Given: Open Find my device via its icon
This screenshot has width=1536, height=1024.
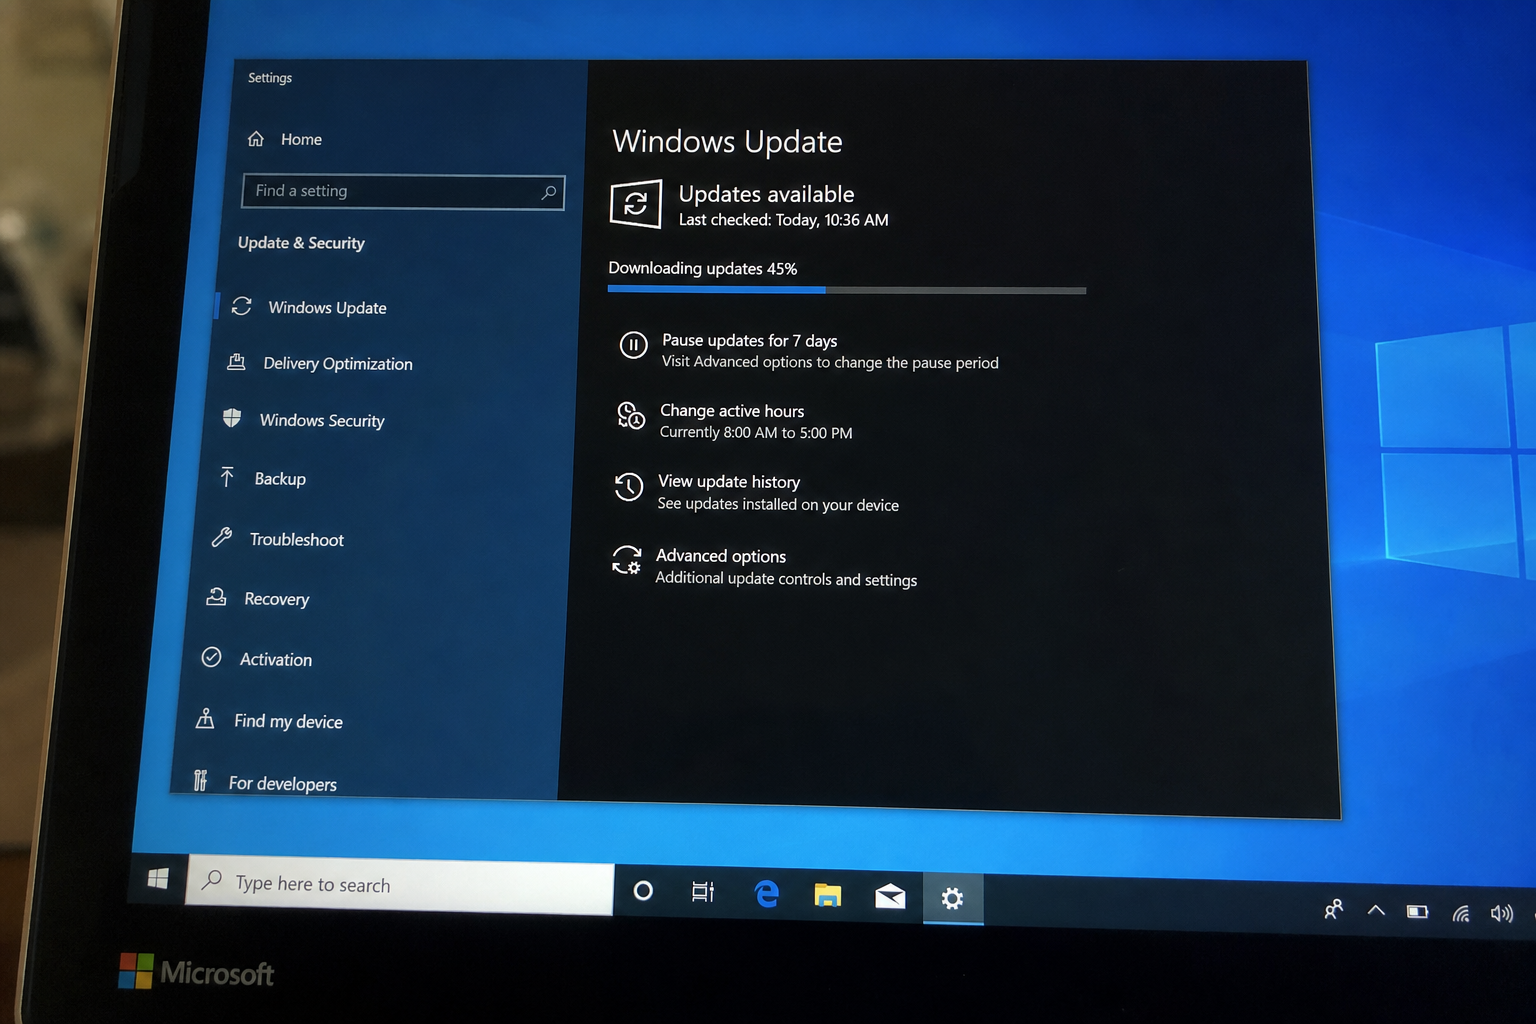Looking at the screenshot, I should (x=205, y=718).
